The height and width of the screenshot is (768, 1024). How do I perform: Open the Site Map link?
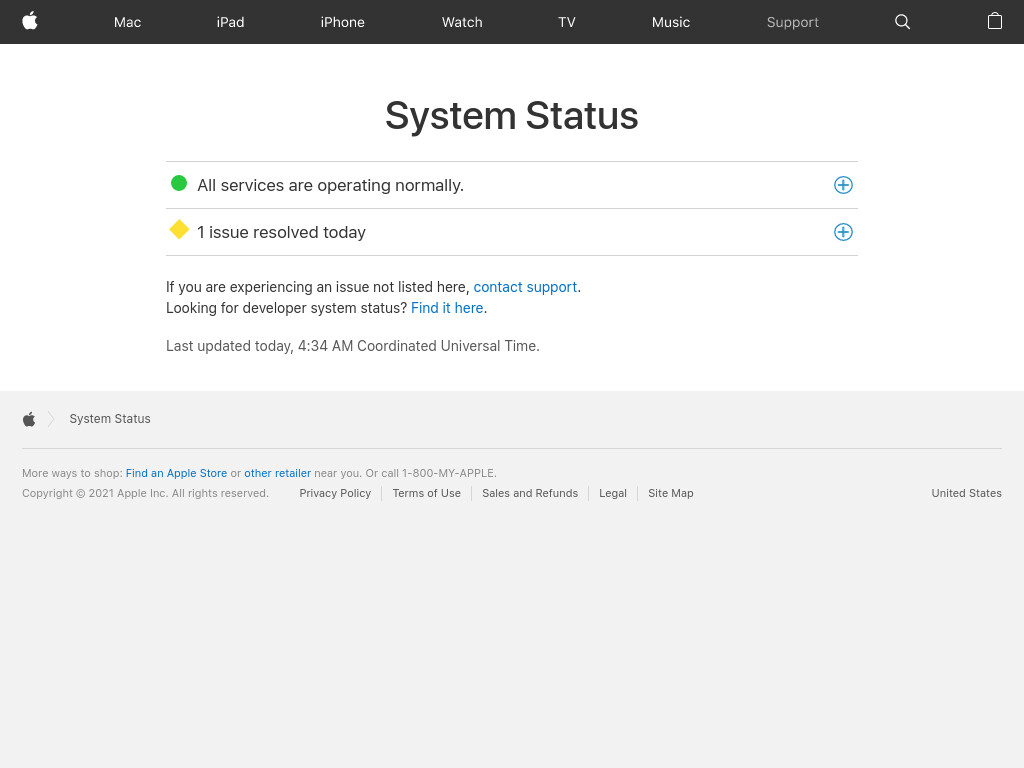pyautogui.click(x=671, y=493)
